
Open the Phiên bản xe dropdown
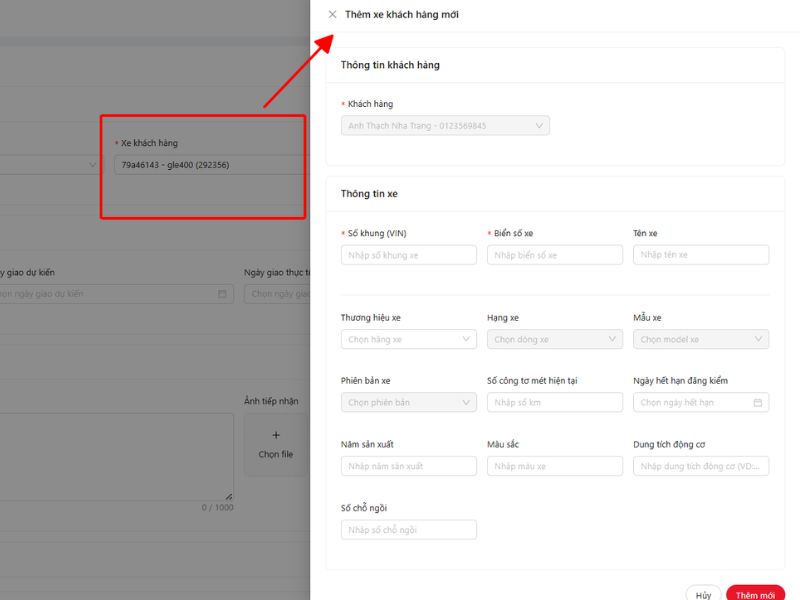point(408,403)
